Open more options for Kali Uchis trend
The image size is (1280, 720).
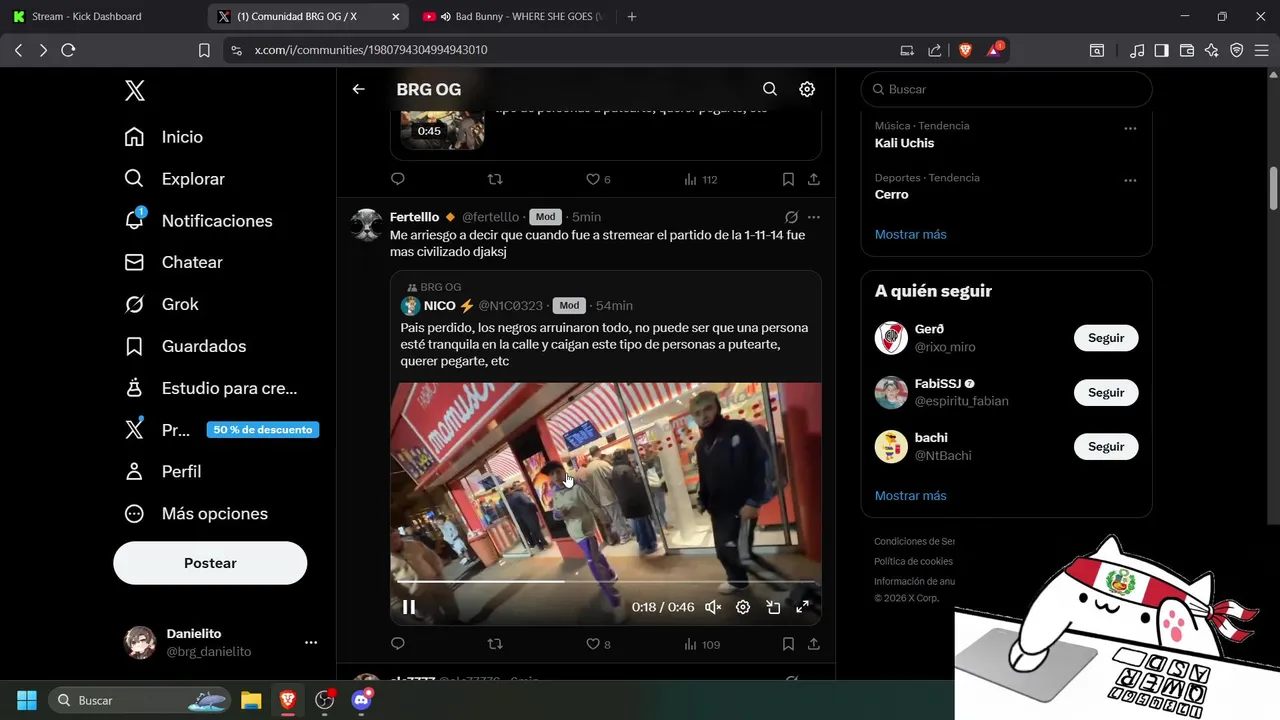(1130, 129)
